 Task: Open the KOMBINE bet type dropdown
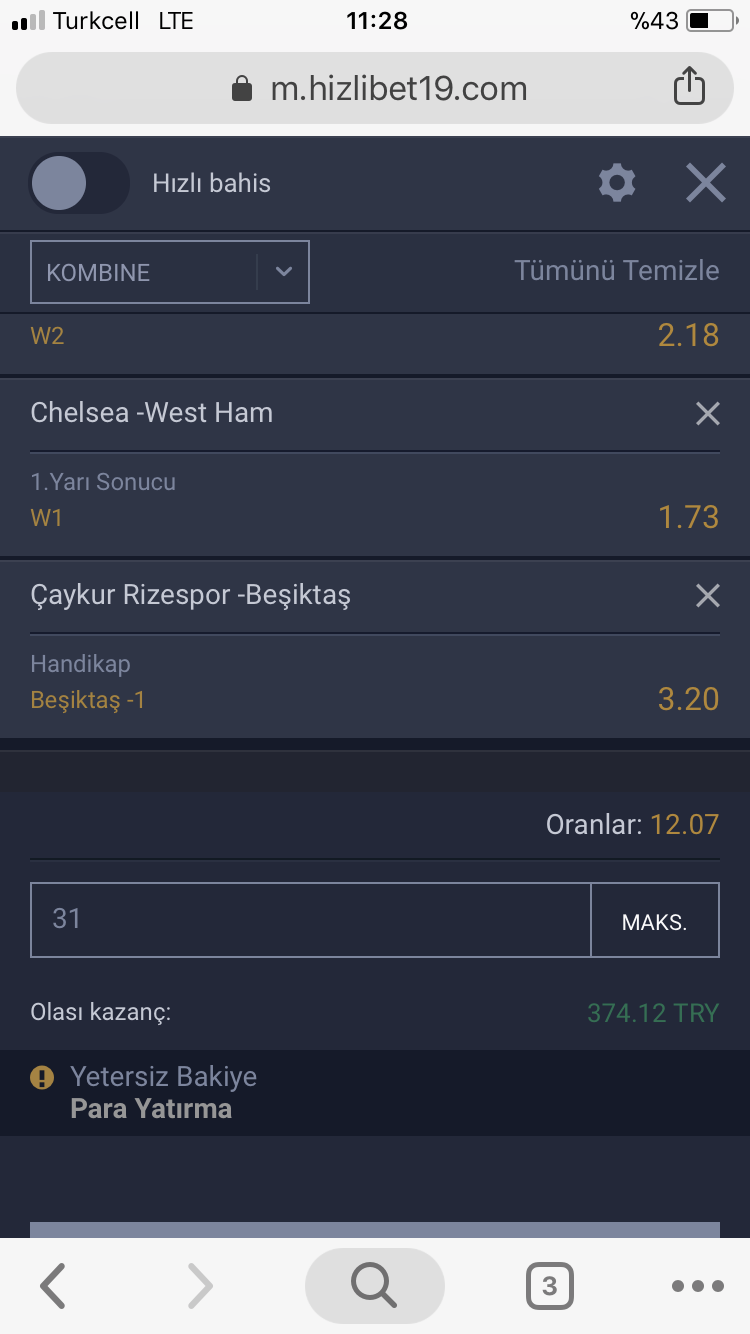tap(170, 272)
